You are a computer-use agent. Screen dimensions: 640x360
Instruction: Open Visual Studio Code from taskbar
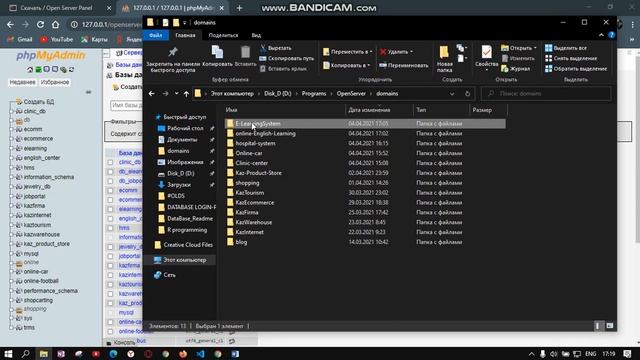[200, 353]
